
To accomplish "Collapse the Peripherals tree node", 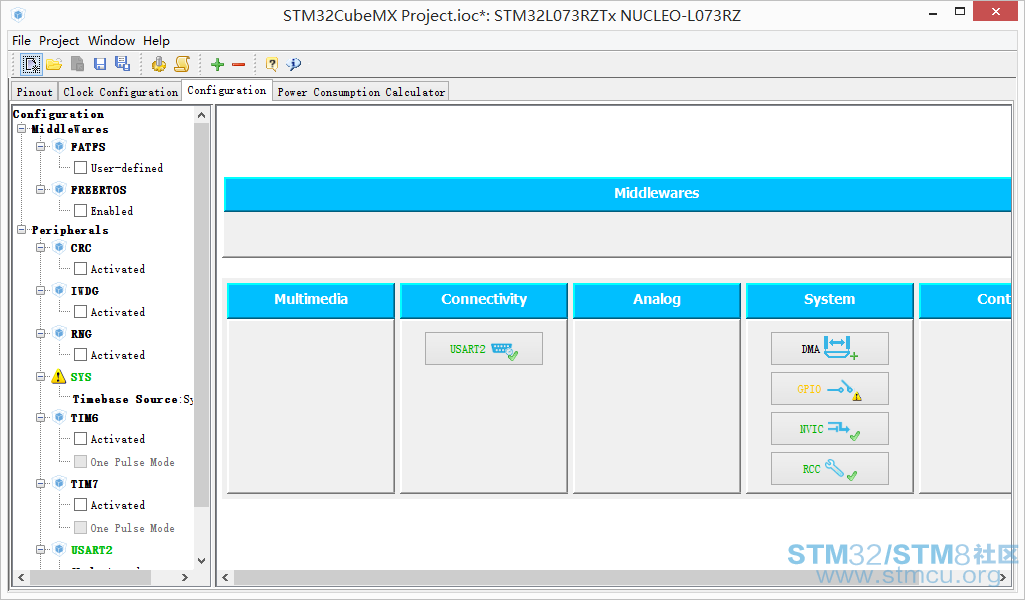I will 22,229.
